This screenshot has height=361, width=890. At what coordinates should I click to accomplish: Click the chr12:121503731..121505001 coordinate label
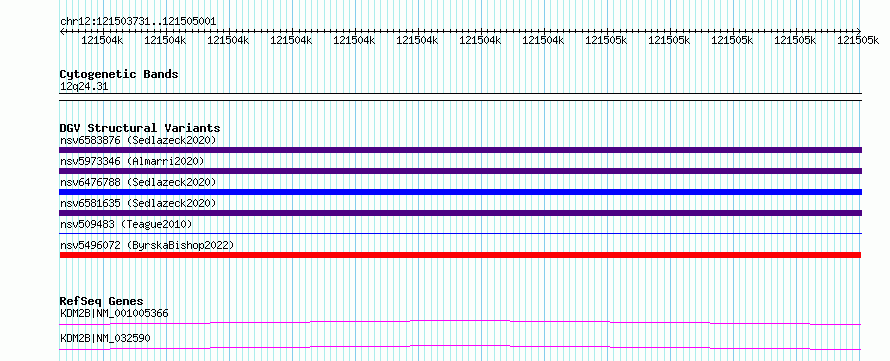[x=138, y=21]
